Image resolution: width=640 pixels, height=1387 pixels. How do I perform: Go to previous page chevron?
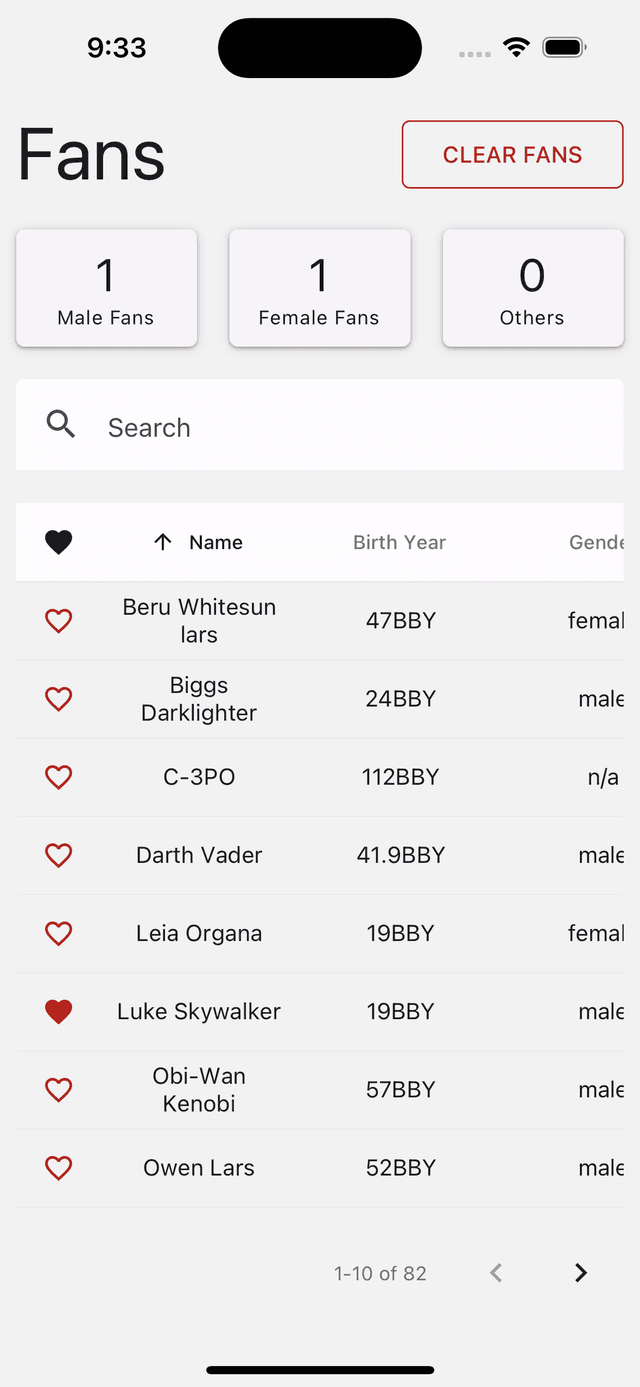(496, 1273)
